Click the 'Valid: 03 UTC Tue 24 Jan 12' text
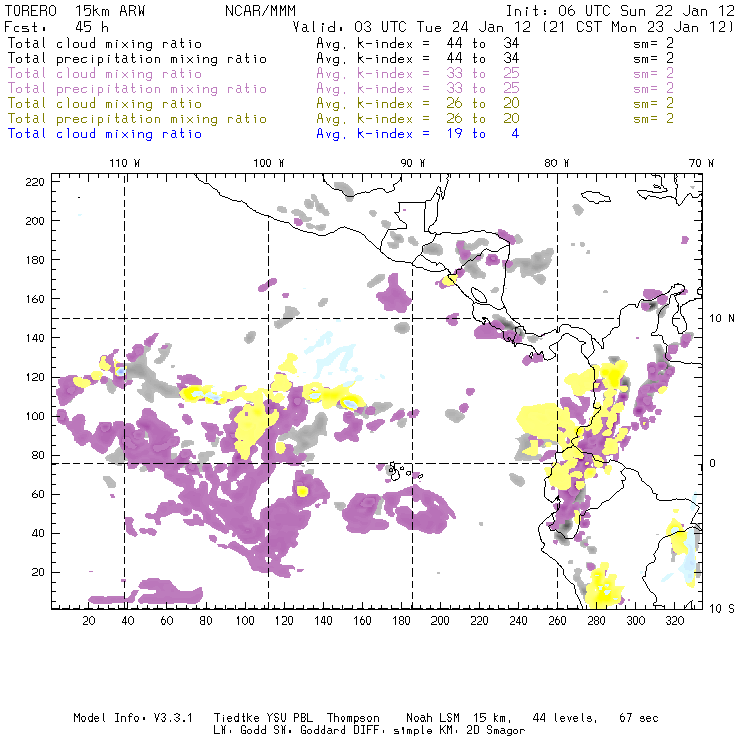The width and height of the screenshot is (740, 740). click(412, 27)
